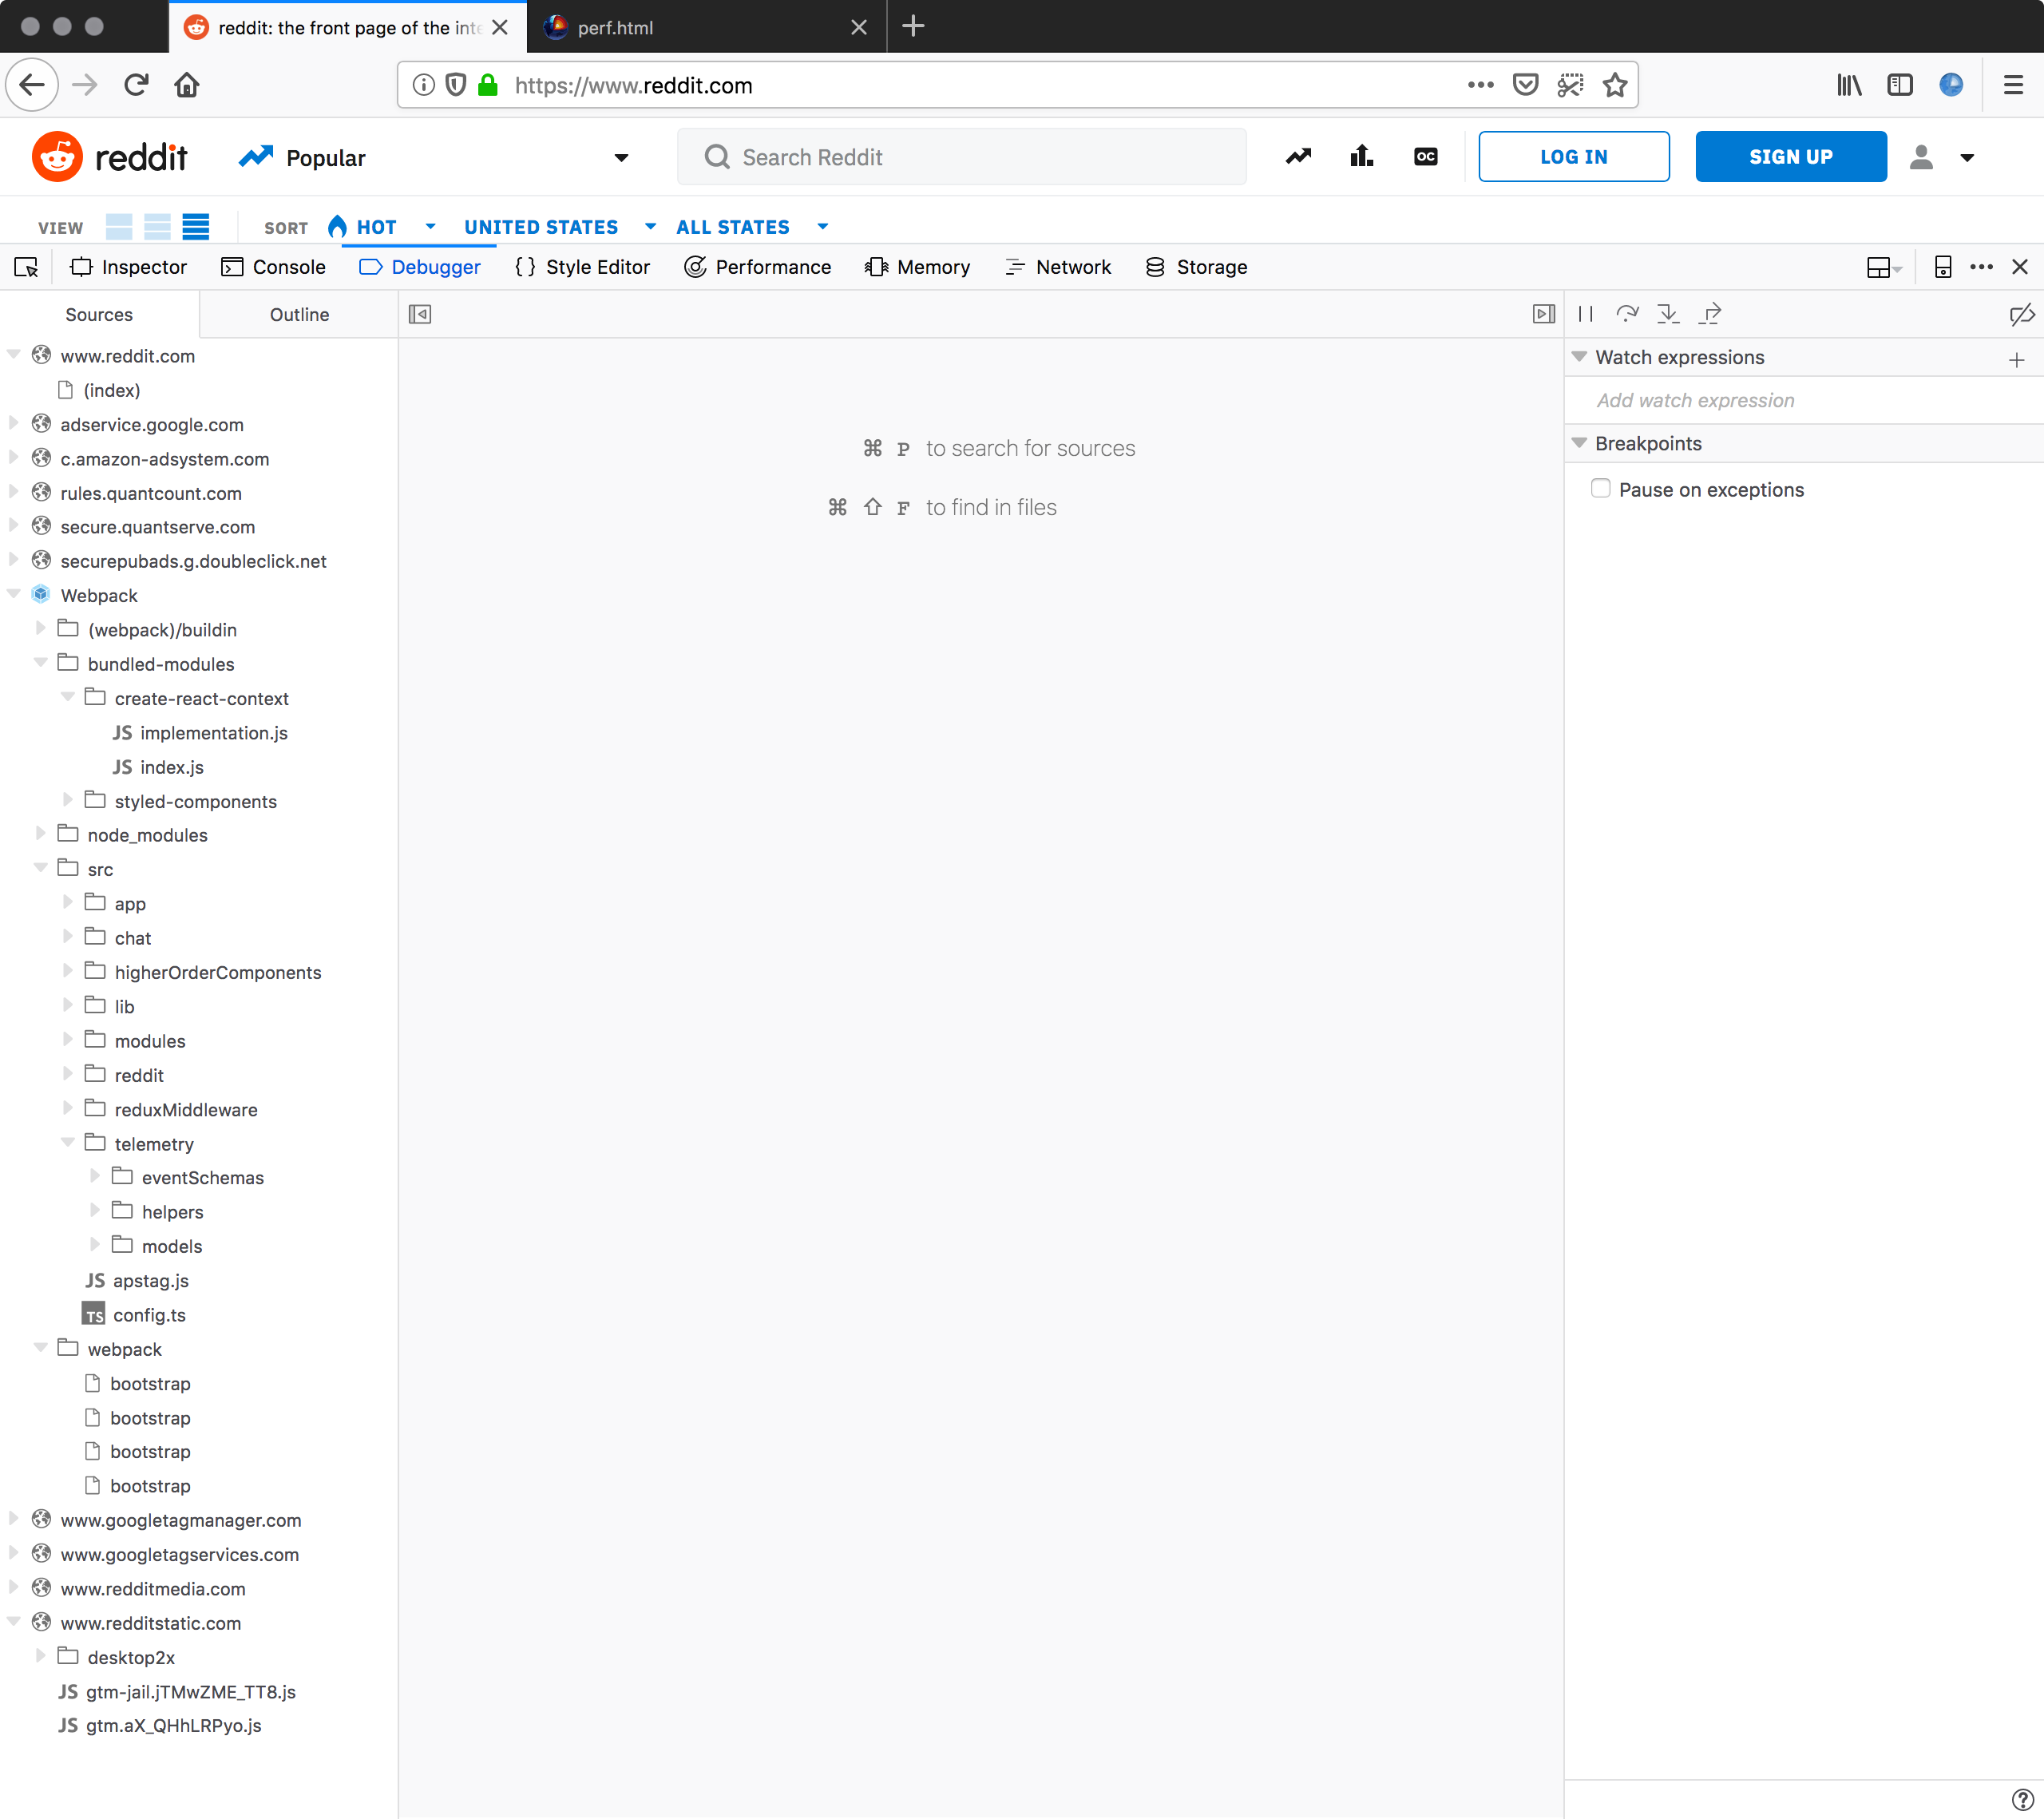Collapse the Webpack source tree

(14, 595)
